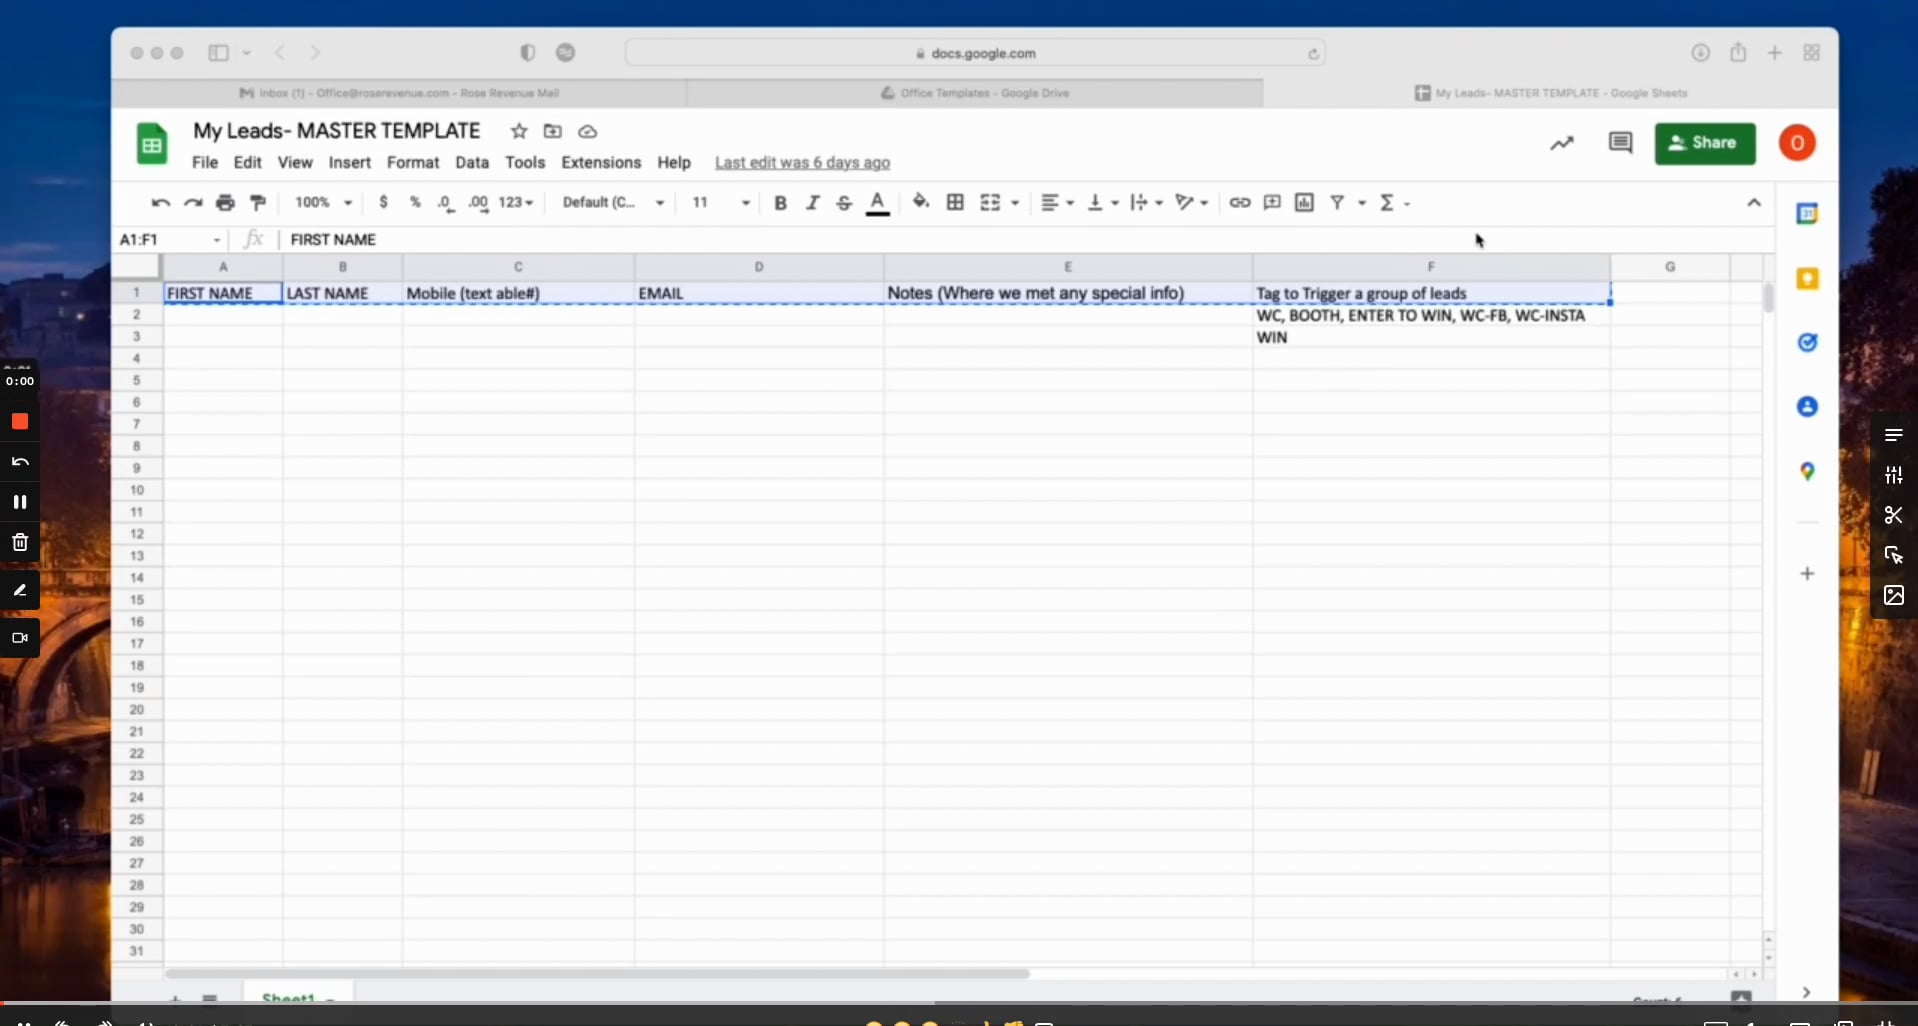Insert a comment from the toolbar
This screenshot has width=1918, height=1026.
click(1271, 202)
